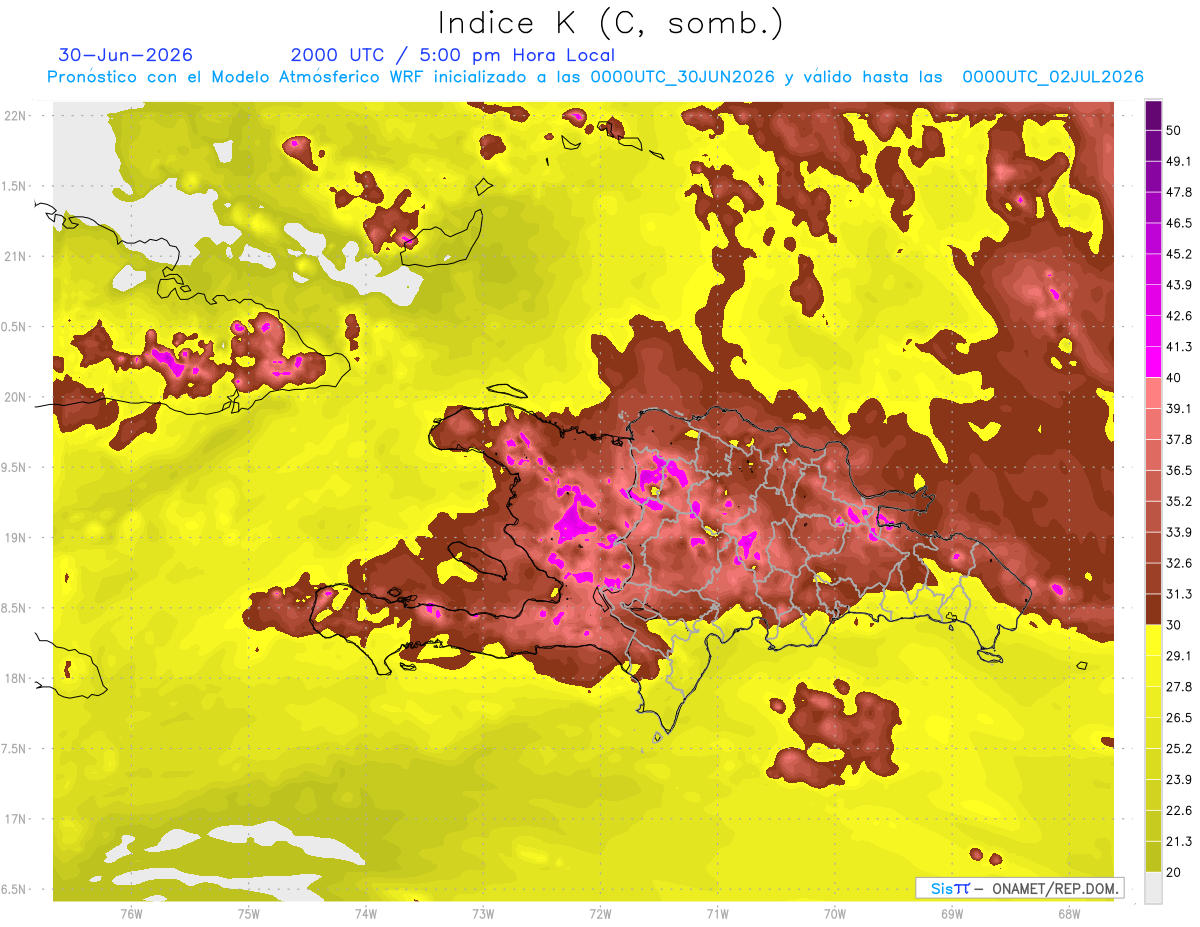The image size is (1200, 927).
Task: Click the "Pronóstico con el Modelo Atmósferico WRF" subtitle line
Action: (x=595, y=77)
